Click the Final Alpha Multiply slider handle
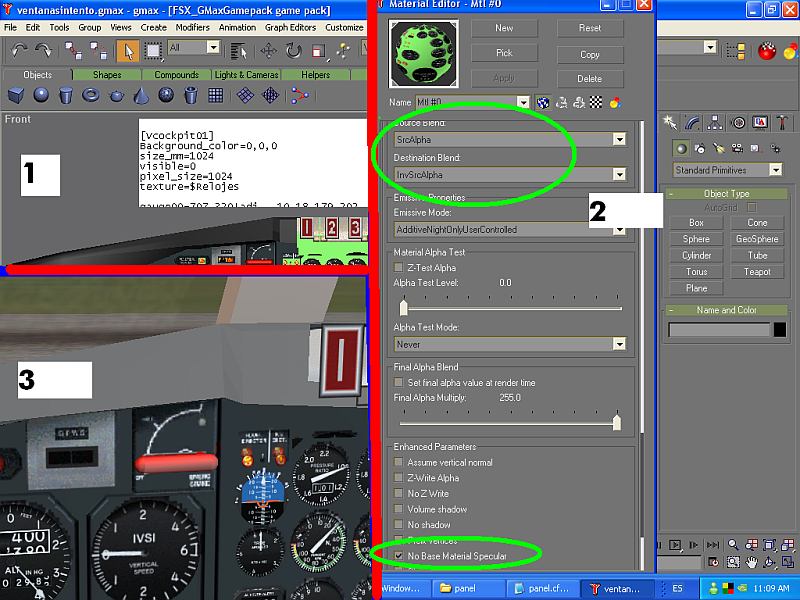This screenshot has height=600, width=800. point(616,422)
